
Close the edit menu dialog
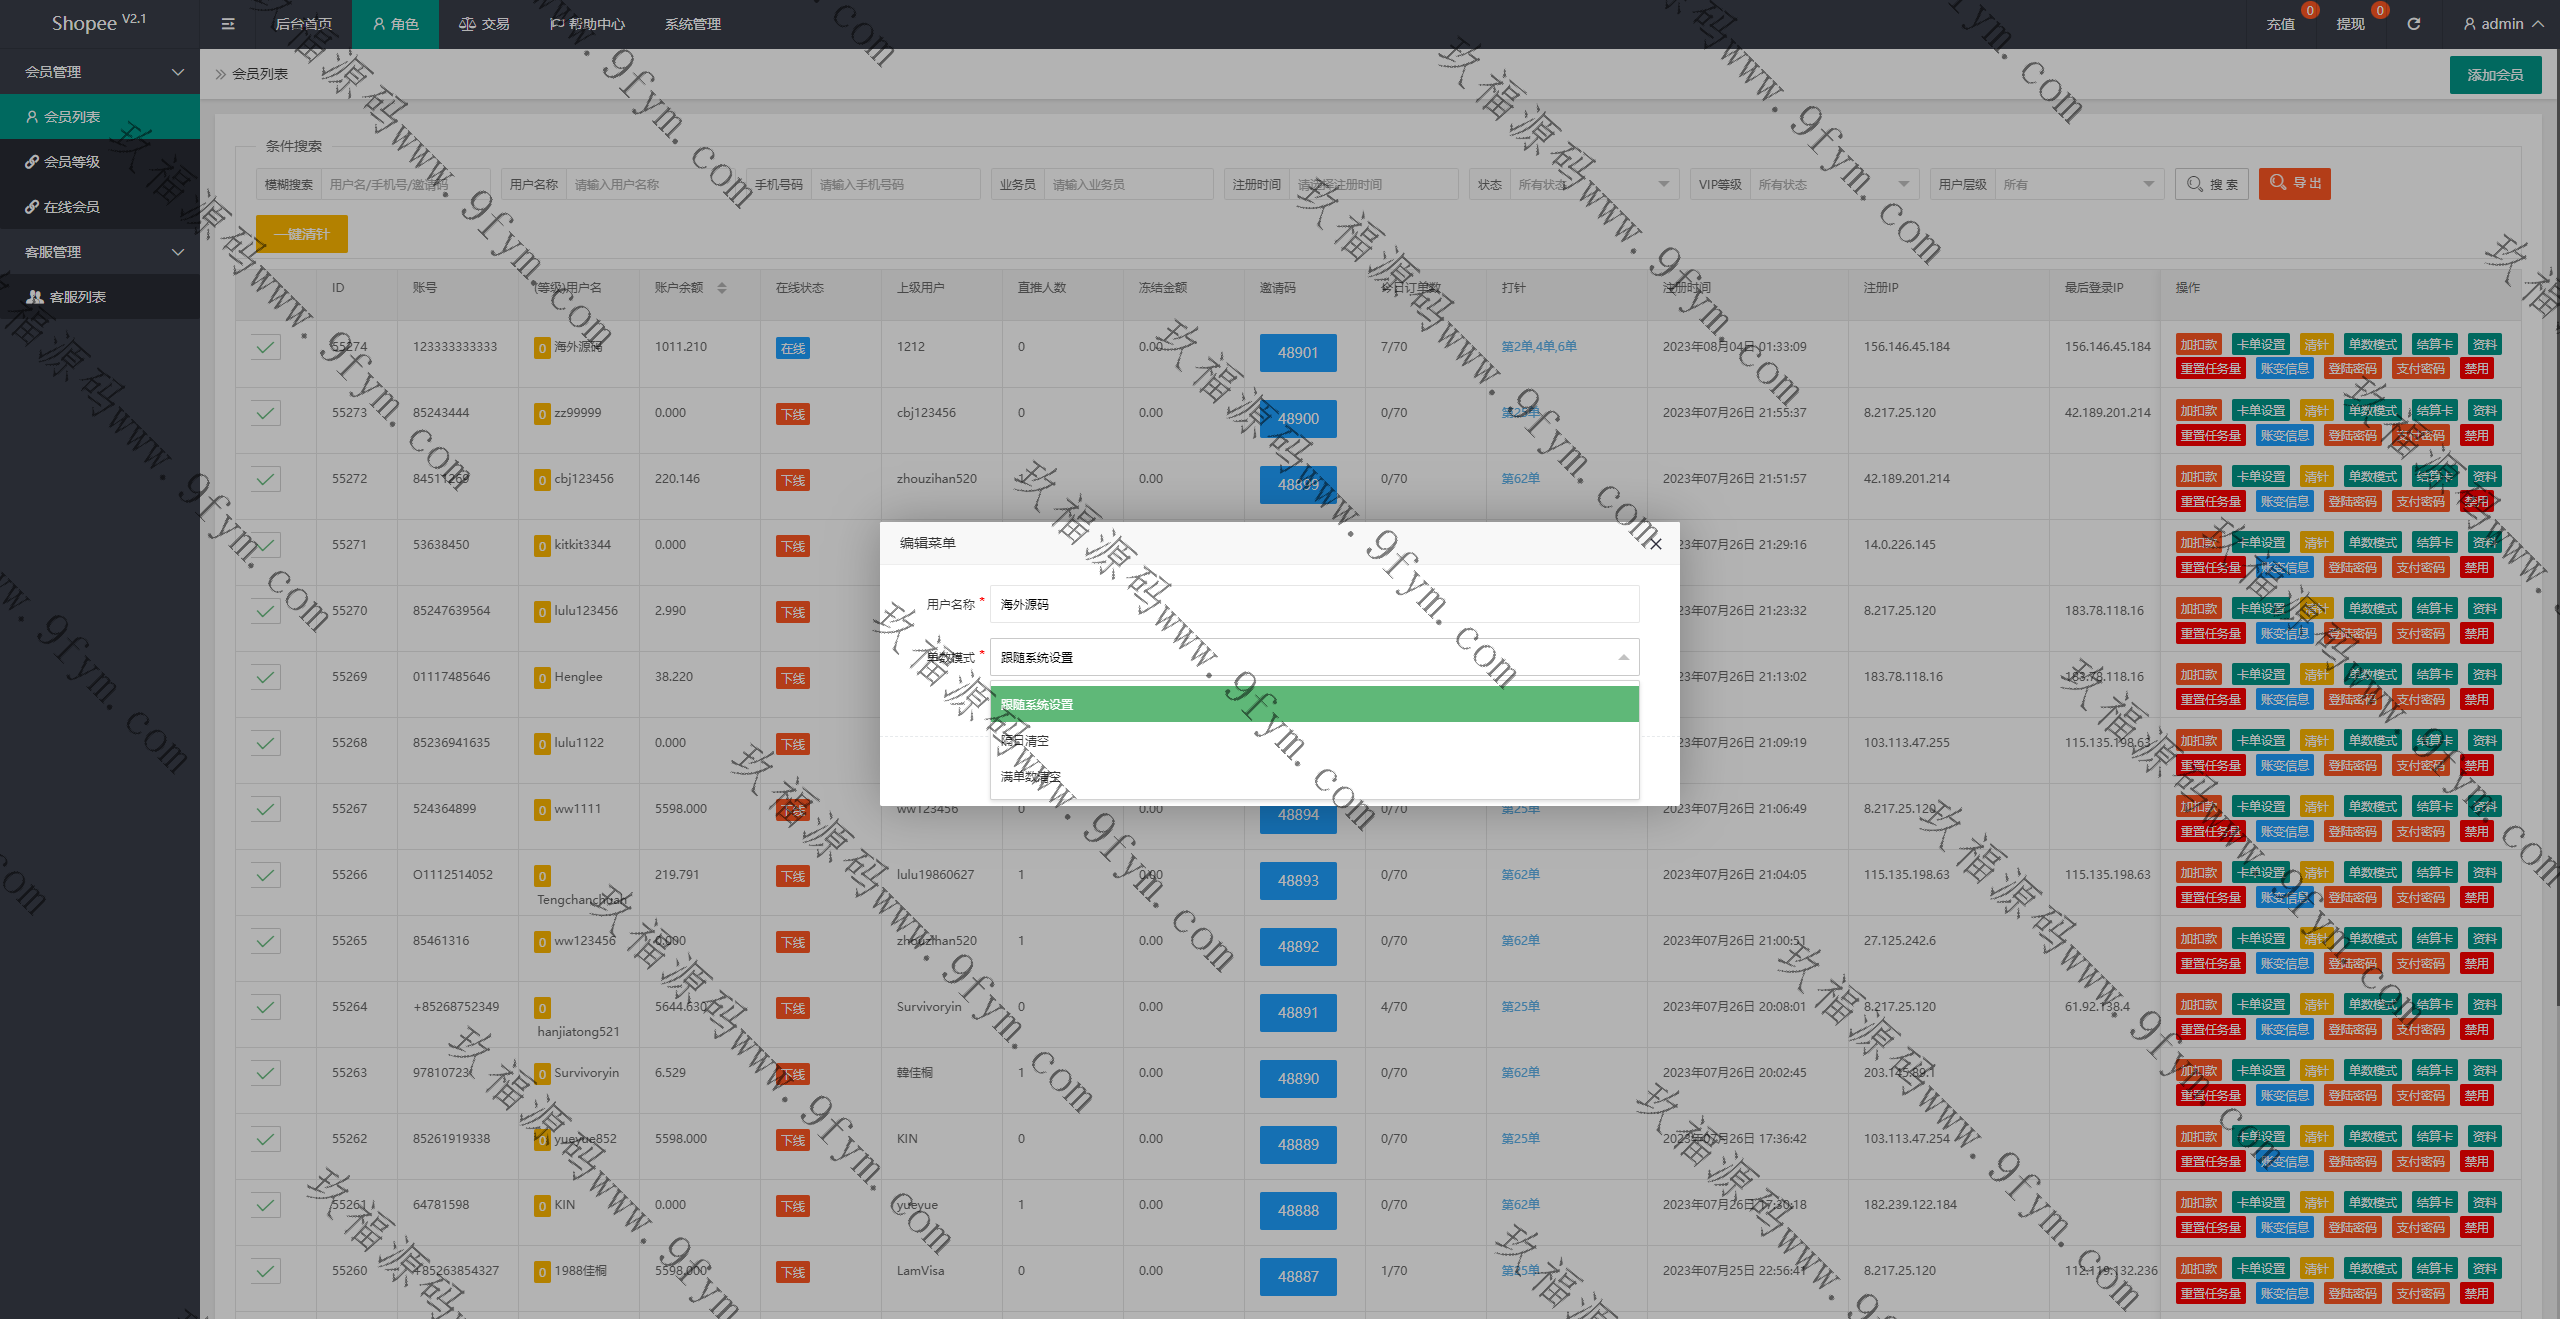pyautogui.click(x=1656, y=544)
